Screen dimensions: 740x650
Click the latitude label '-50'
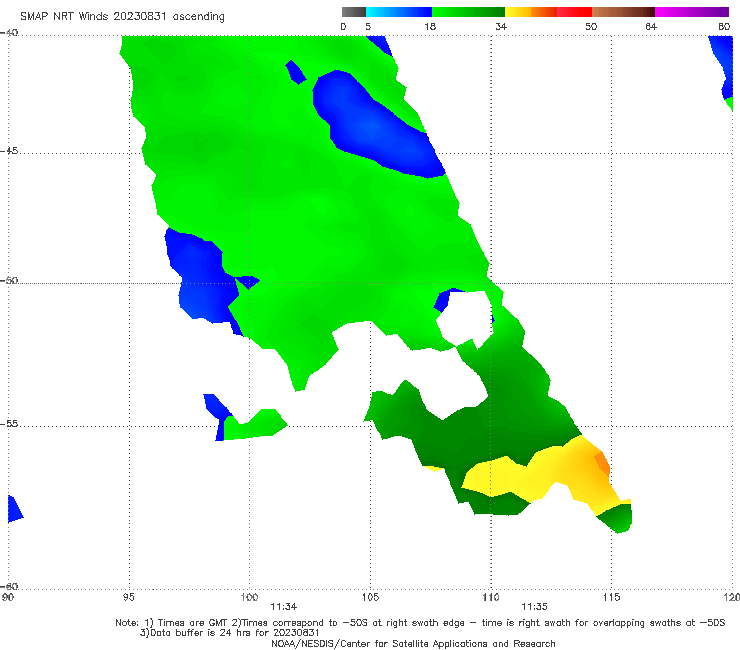pos(9,280)
